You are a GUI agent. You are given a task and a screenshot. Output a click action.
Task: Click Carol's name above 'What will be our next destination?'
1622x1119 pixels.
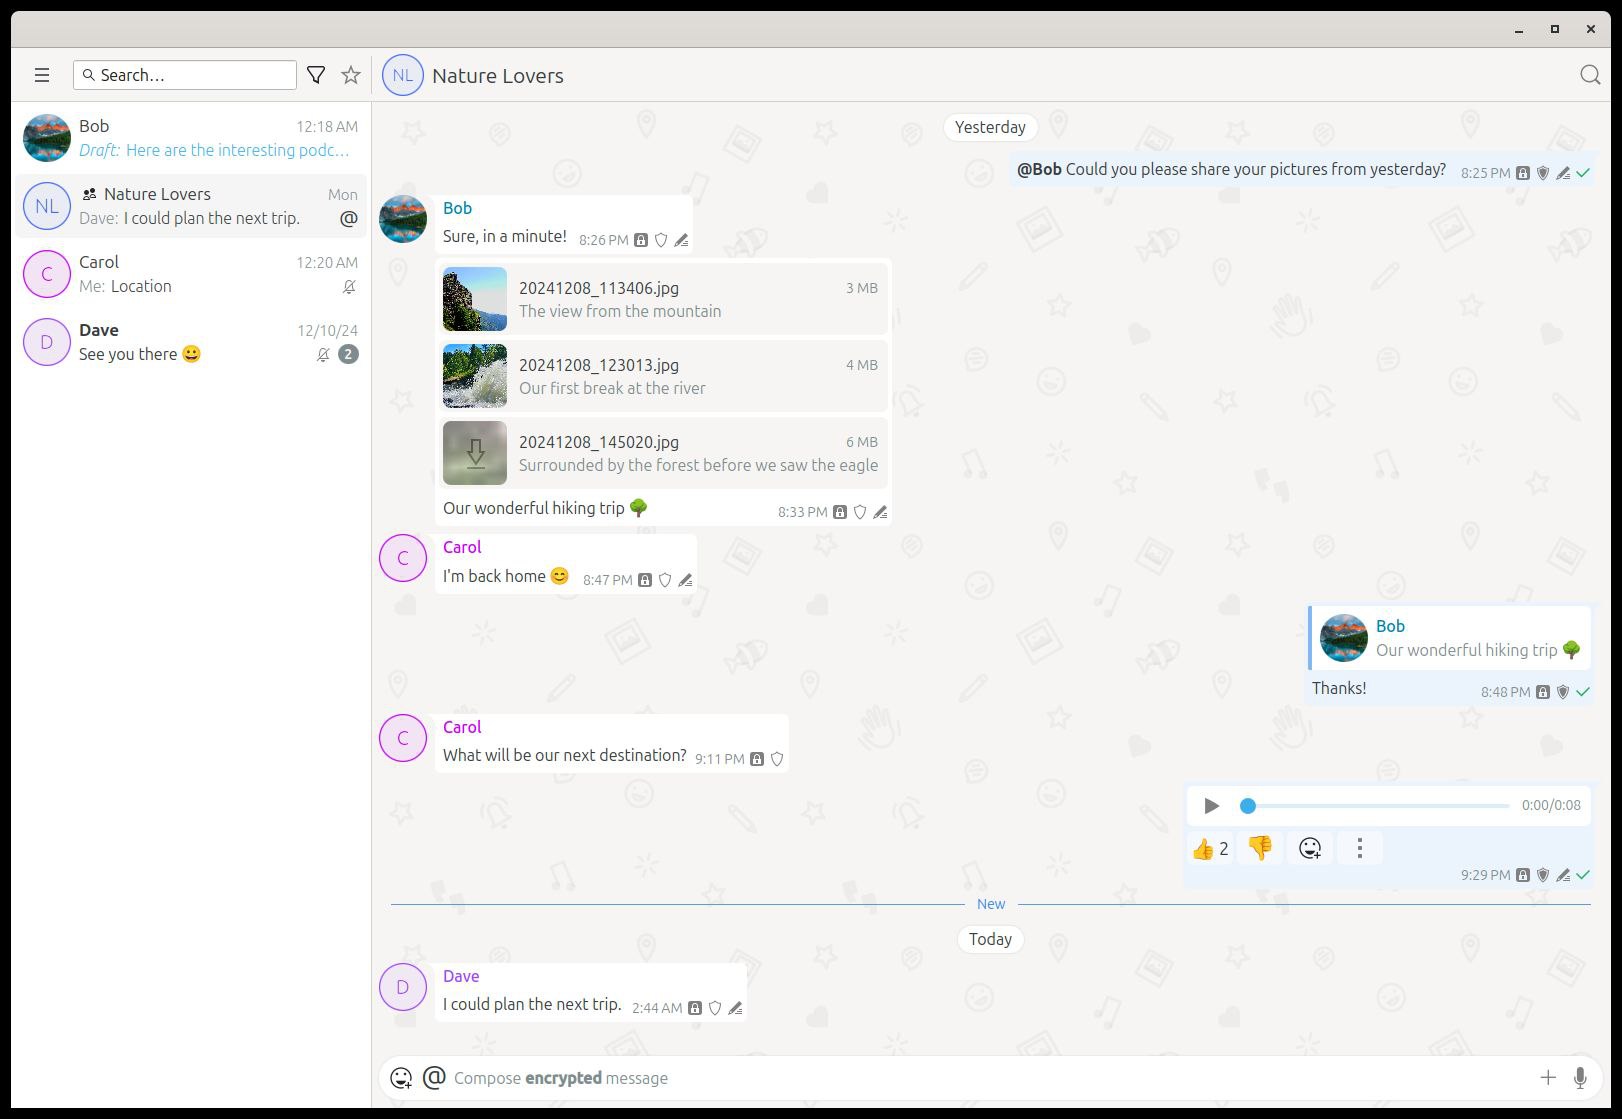tap(462, 727)
